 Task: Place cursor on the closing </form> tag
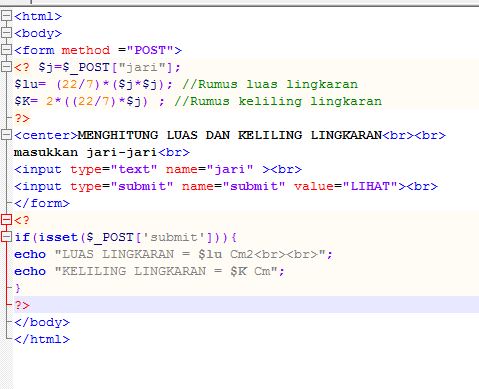(x=42, y=203)
